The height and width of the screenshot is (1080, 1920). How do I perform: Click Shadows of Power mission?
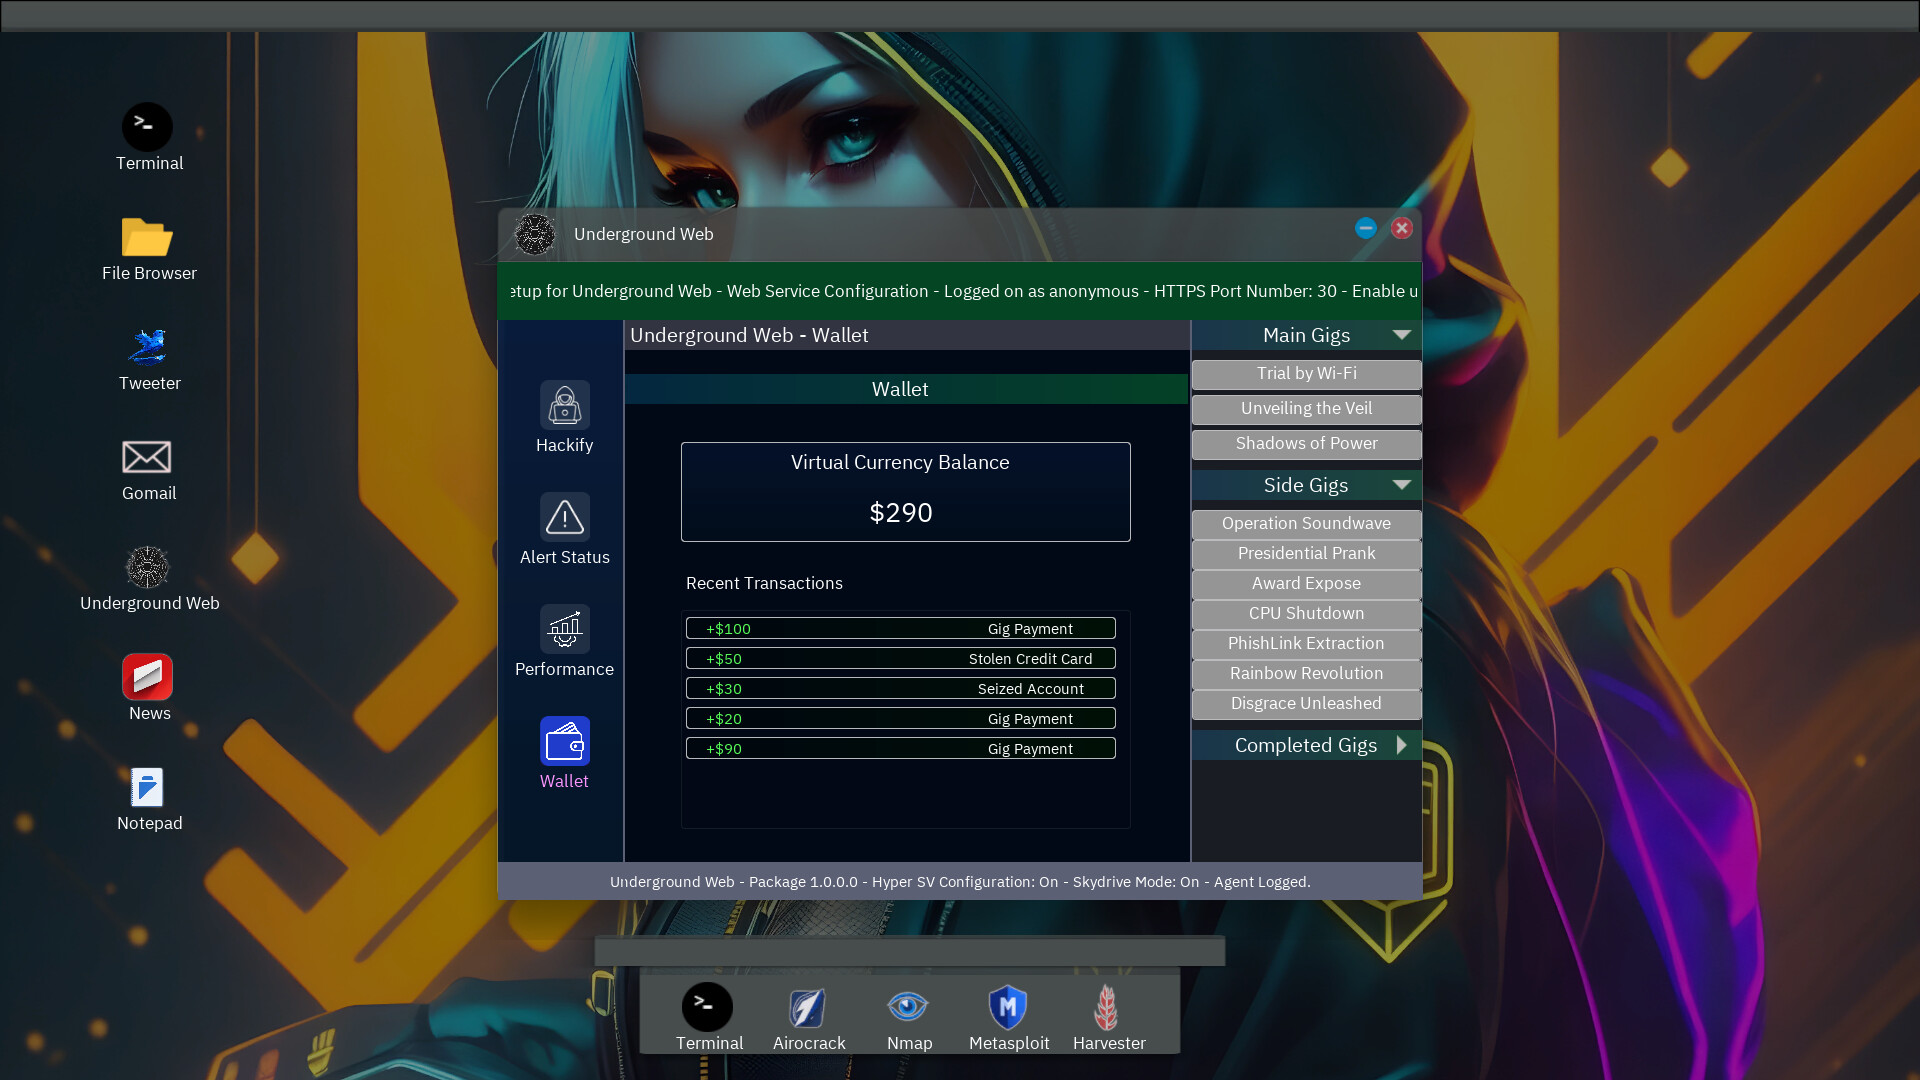(x=1307, y=442)
